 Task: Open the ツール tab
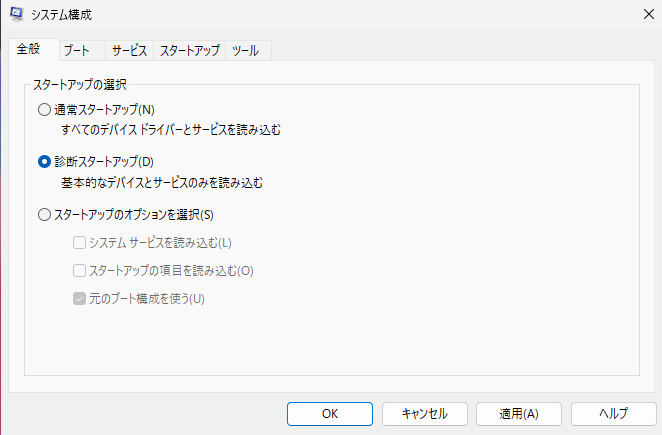pyautogui.click(x=248, y=51)
